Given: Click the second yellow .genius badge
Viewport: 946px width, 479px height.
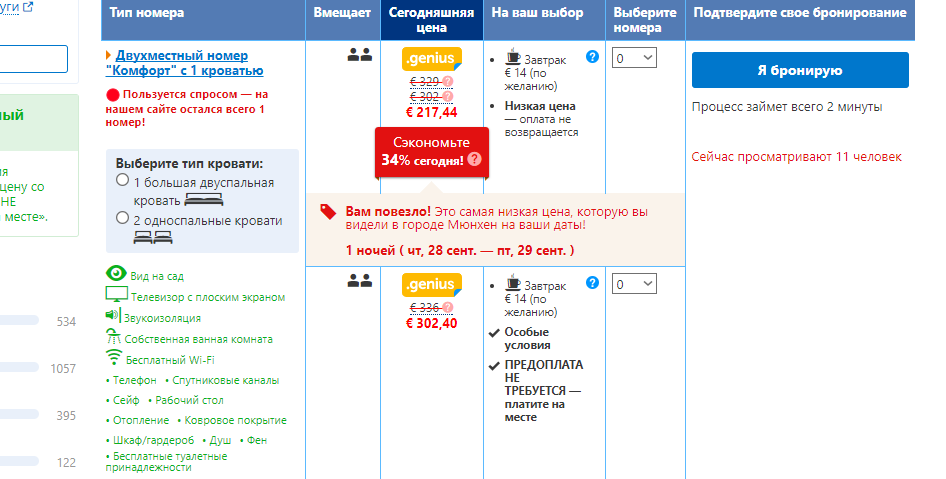Looking at the screenshot, I should coord(432,285).
